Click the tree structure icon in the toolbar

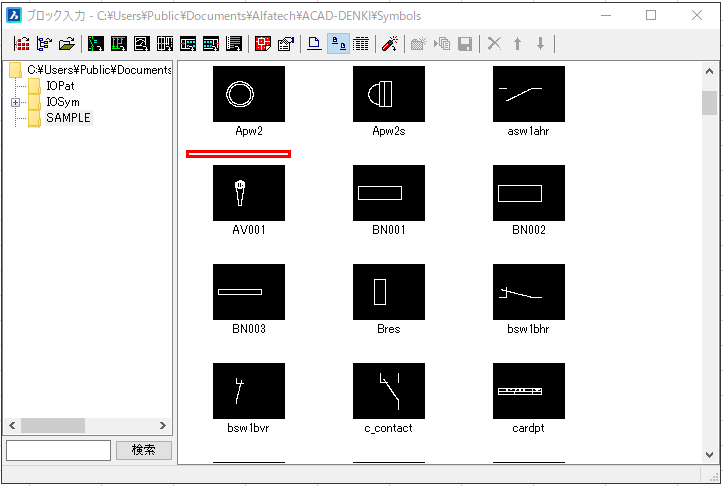click(x=44, y=44)
